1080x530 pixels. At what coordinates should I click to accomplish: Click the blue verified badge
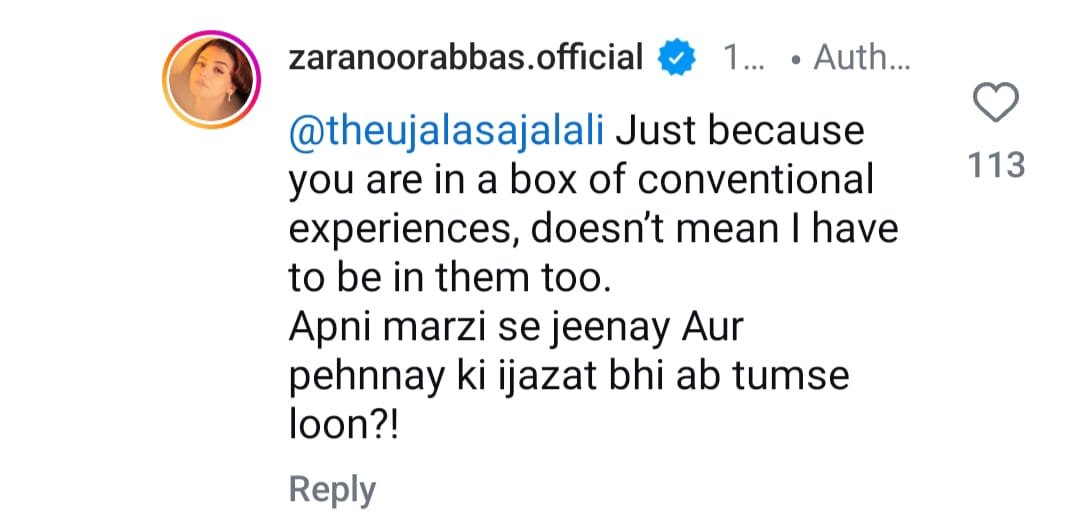pyautogui.click(x=677, y=59)
